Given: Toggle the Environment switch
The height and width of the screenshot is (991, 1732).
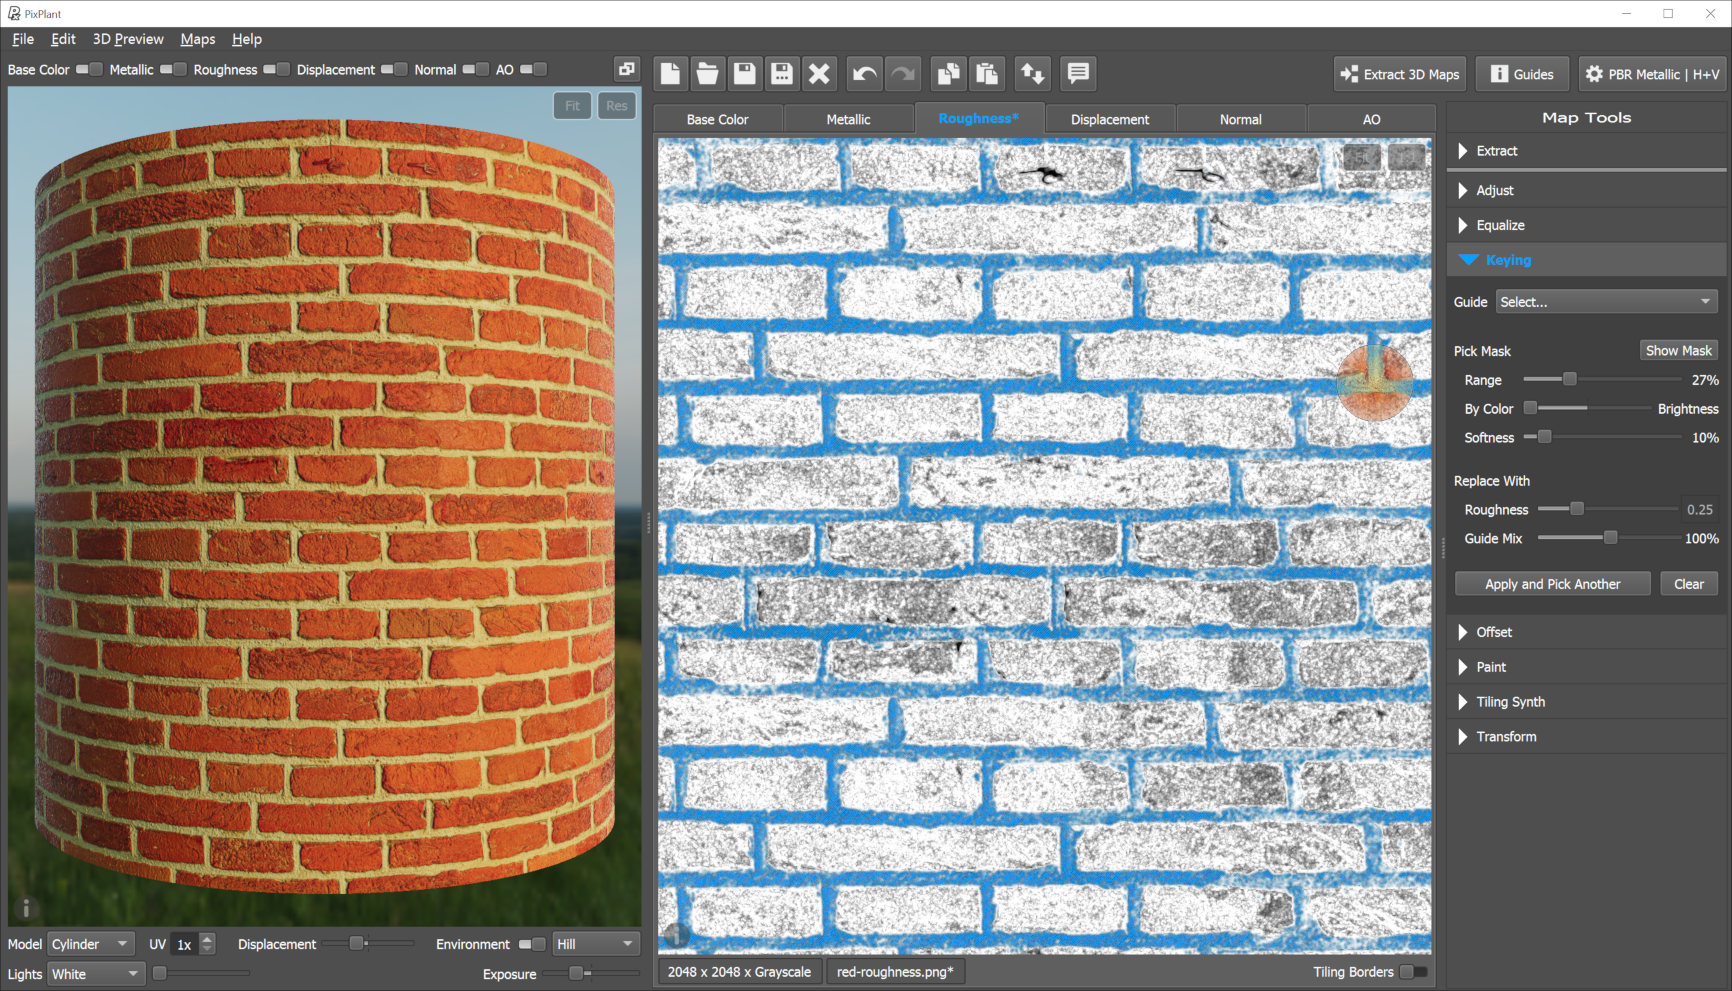Looking at the screenshot, I should click(x=532, y=945).
